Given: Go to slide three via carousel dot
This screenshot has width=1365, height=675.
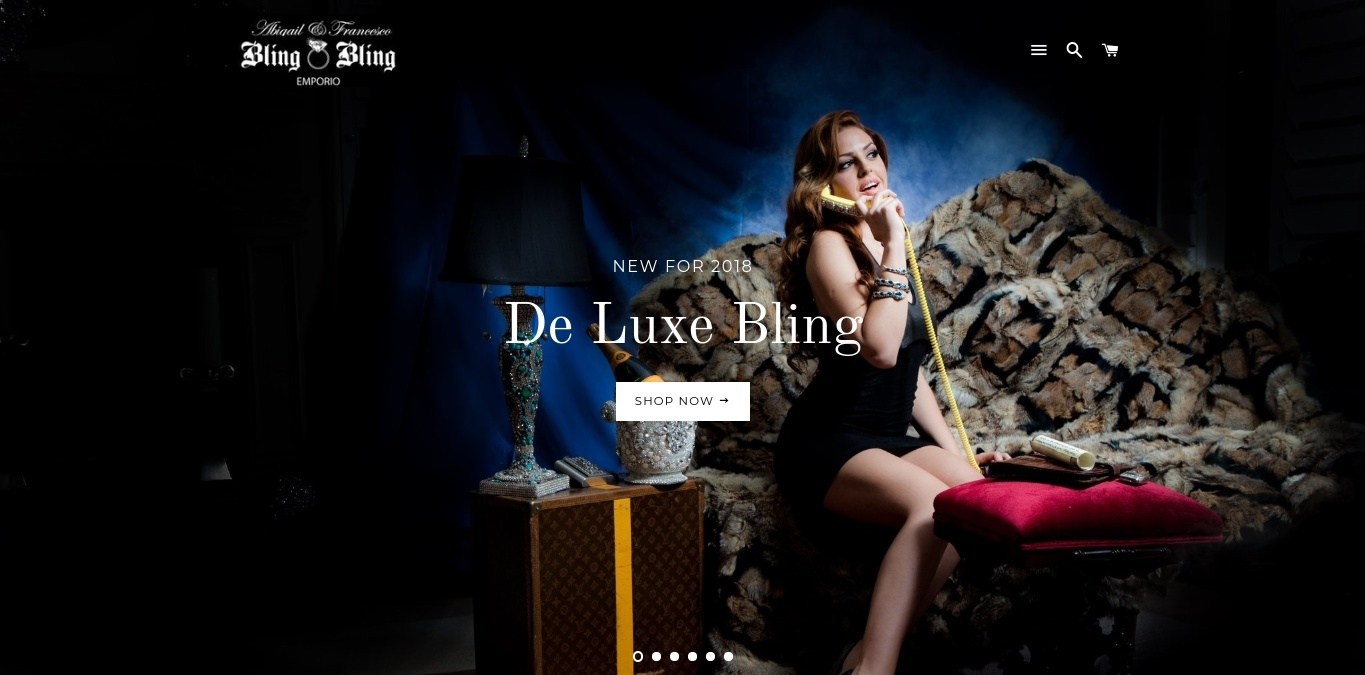Looking at the screenshot, I should 674,657.
